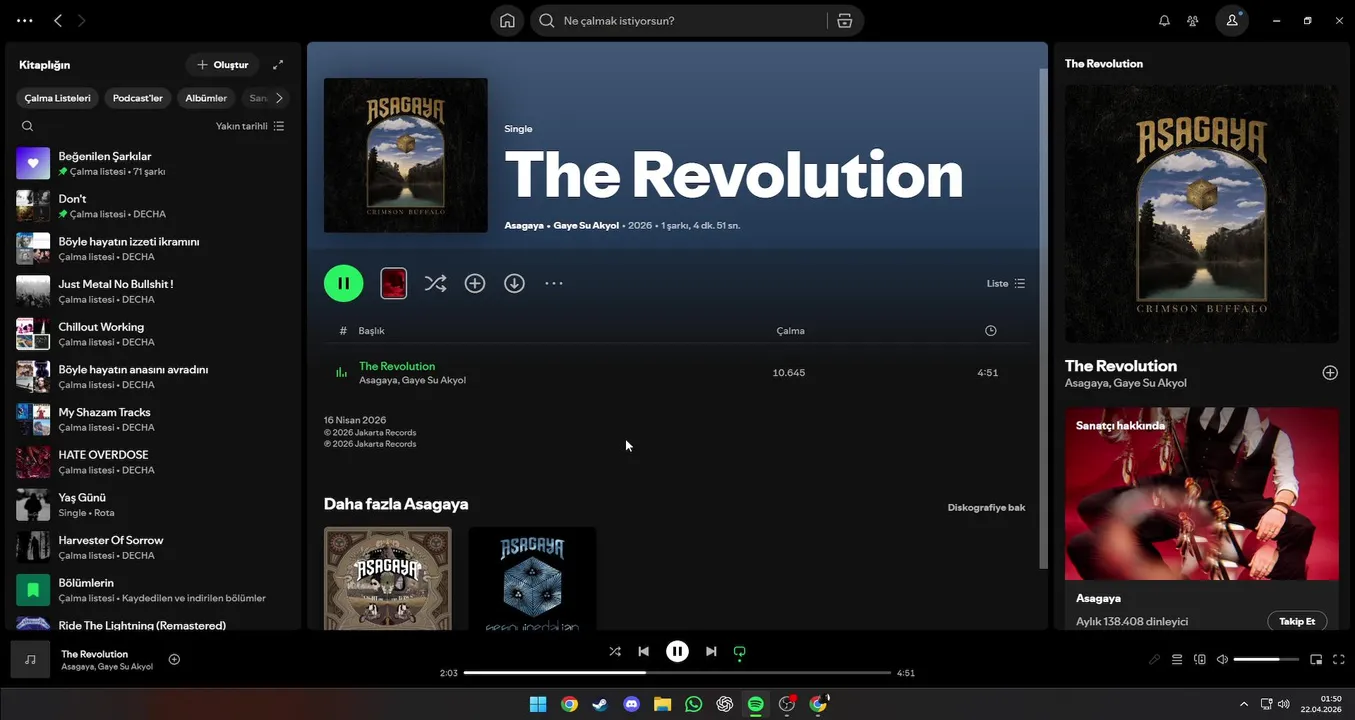Open connect to a device
Viewport: 1355px width, 720px height.
(x=1200, y=659)
